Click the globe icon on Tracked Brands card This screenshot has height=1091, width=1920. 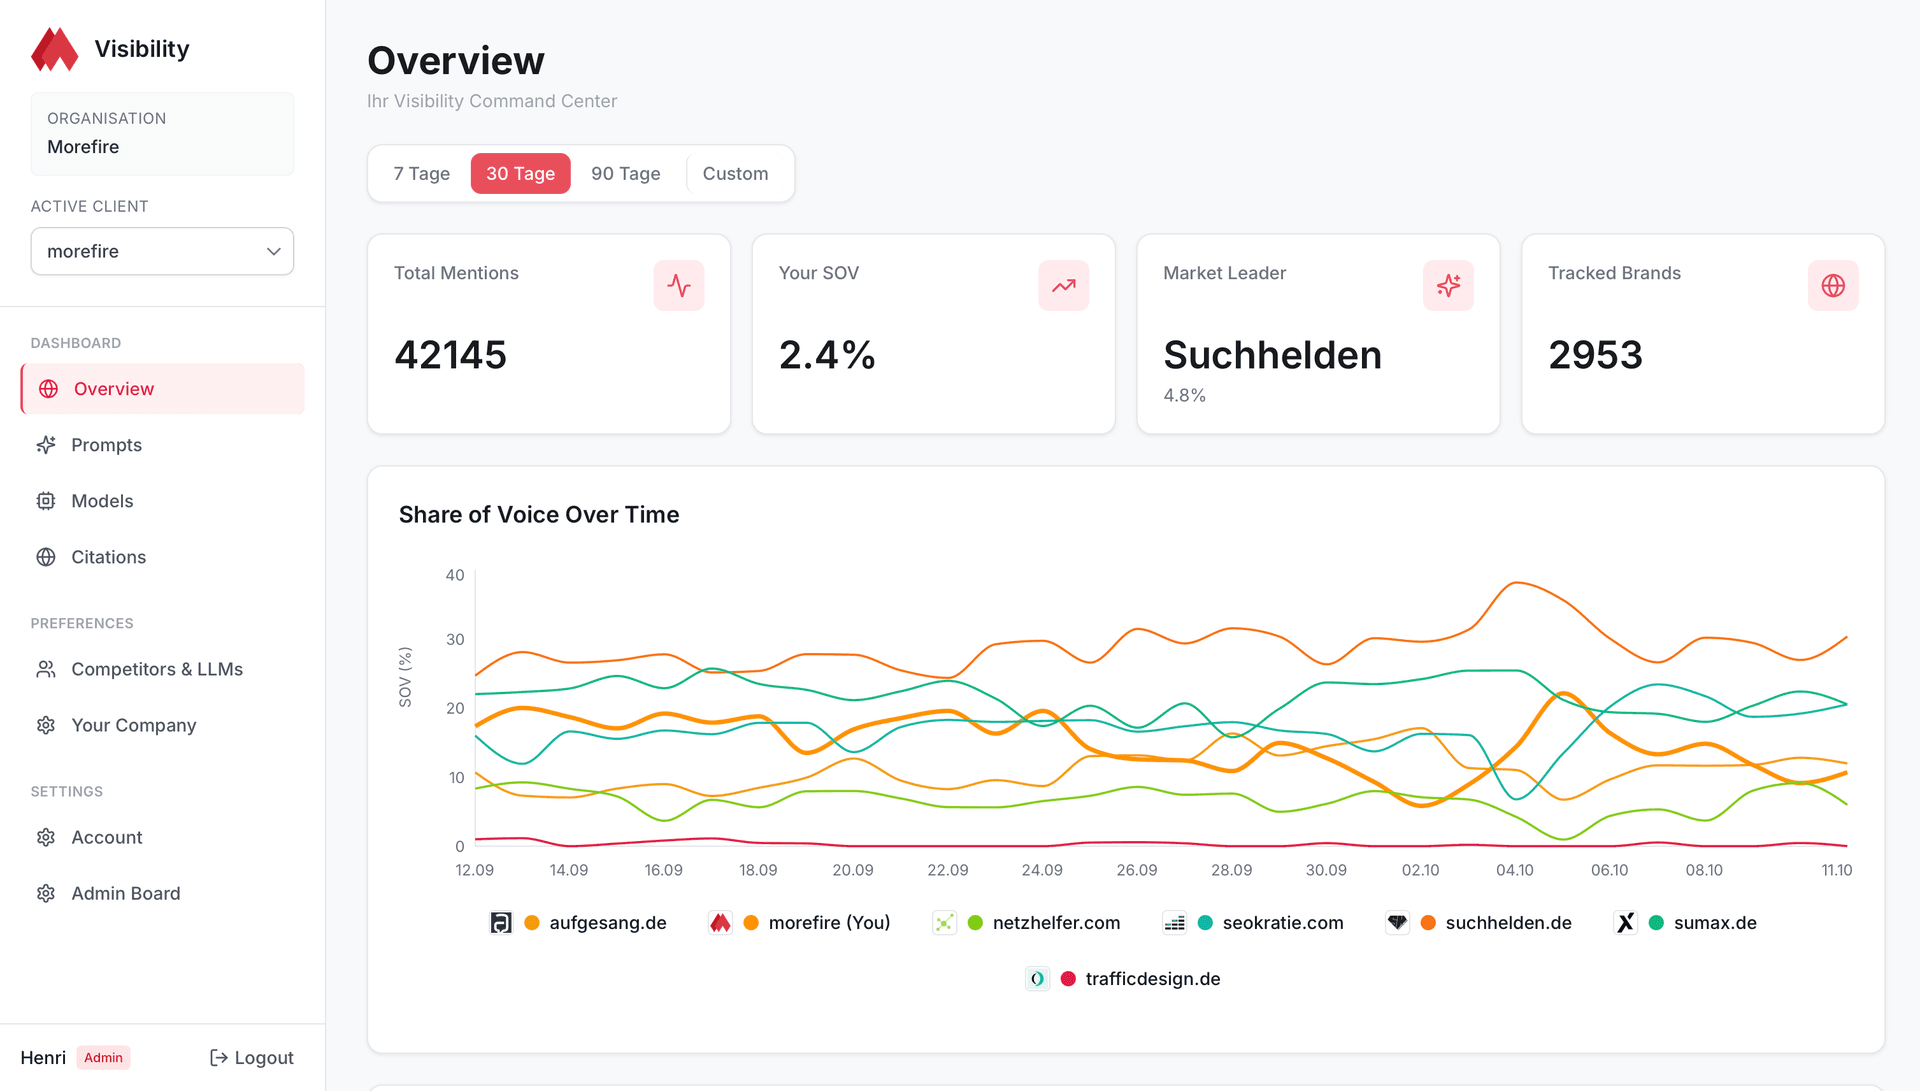click(1833, 285)
